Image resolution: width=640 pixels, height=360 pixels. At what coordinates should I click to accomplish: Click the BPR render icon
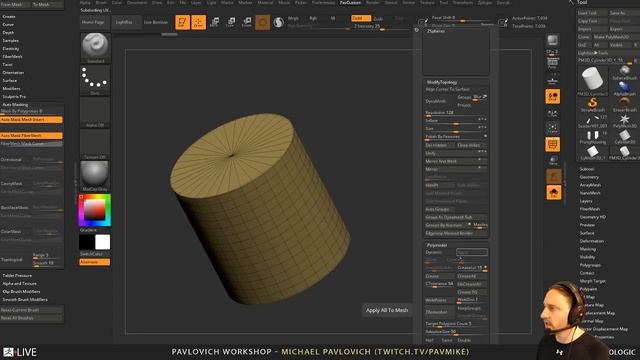pos(553,40)
